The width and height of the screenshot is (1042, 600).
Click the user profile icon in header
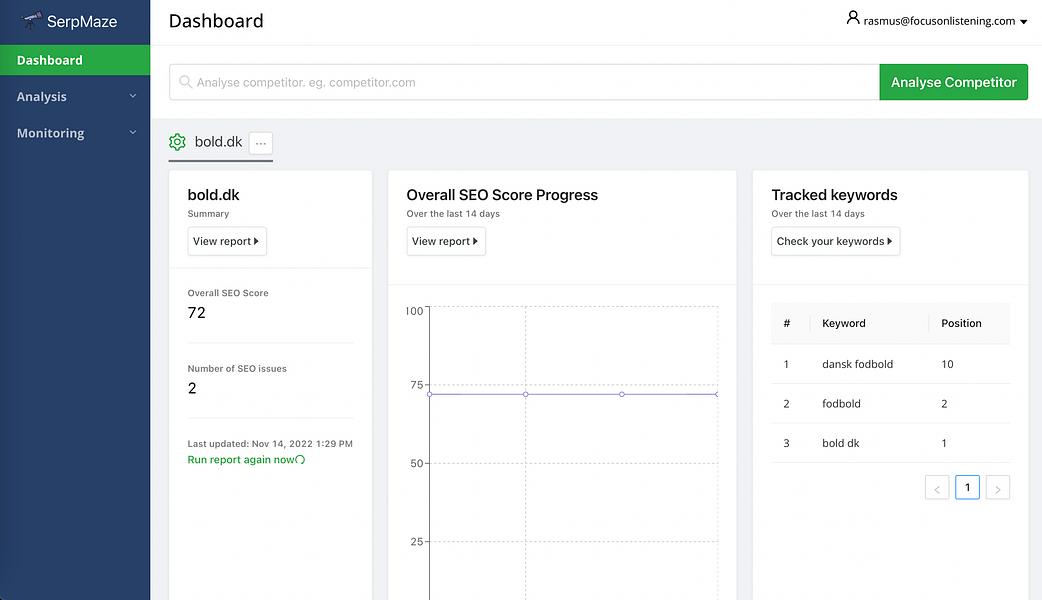[x=853, y=18]
